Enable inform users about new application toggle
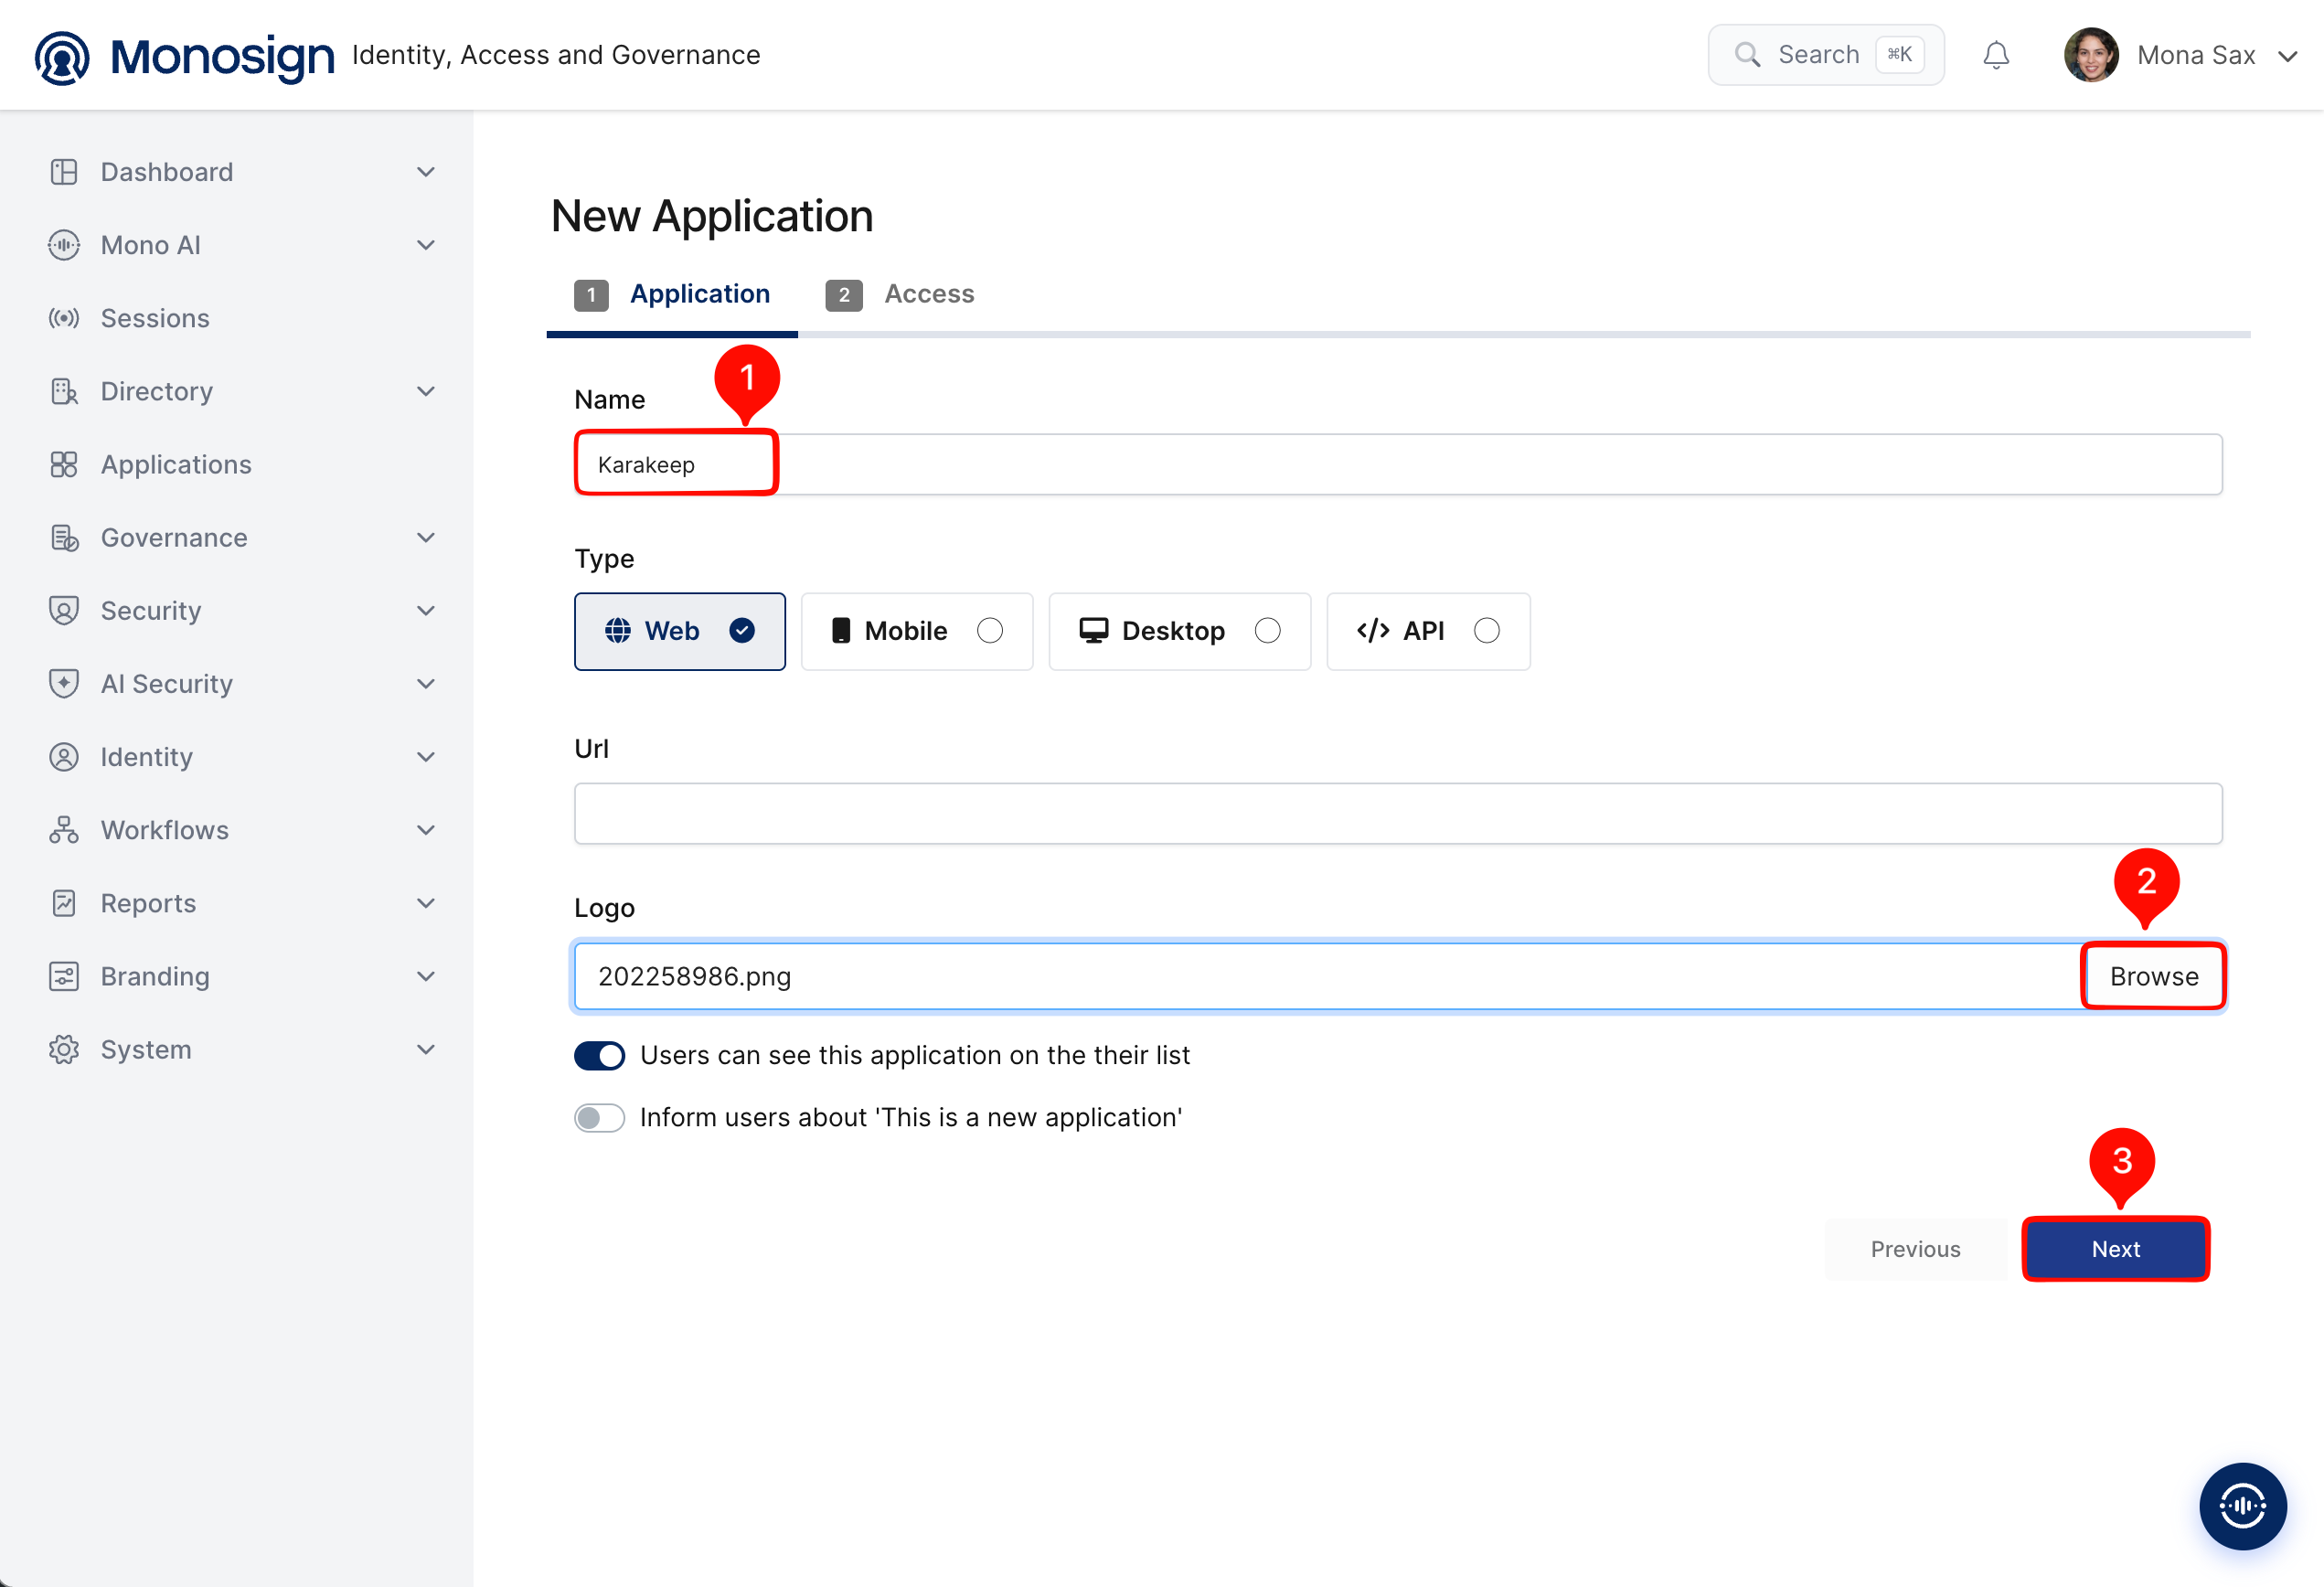The height and width of the screenshot is (1587, 2324). (x=600, y=1118)
